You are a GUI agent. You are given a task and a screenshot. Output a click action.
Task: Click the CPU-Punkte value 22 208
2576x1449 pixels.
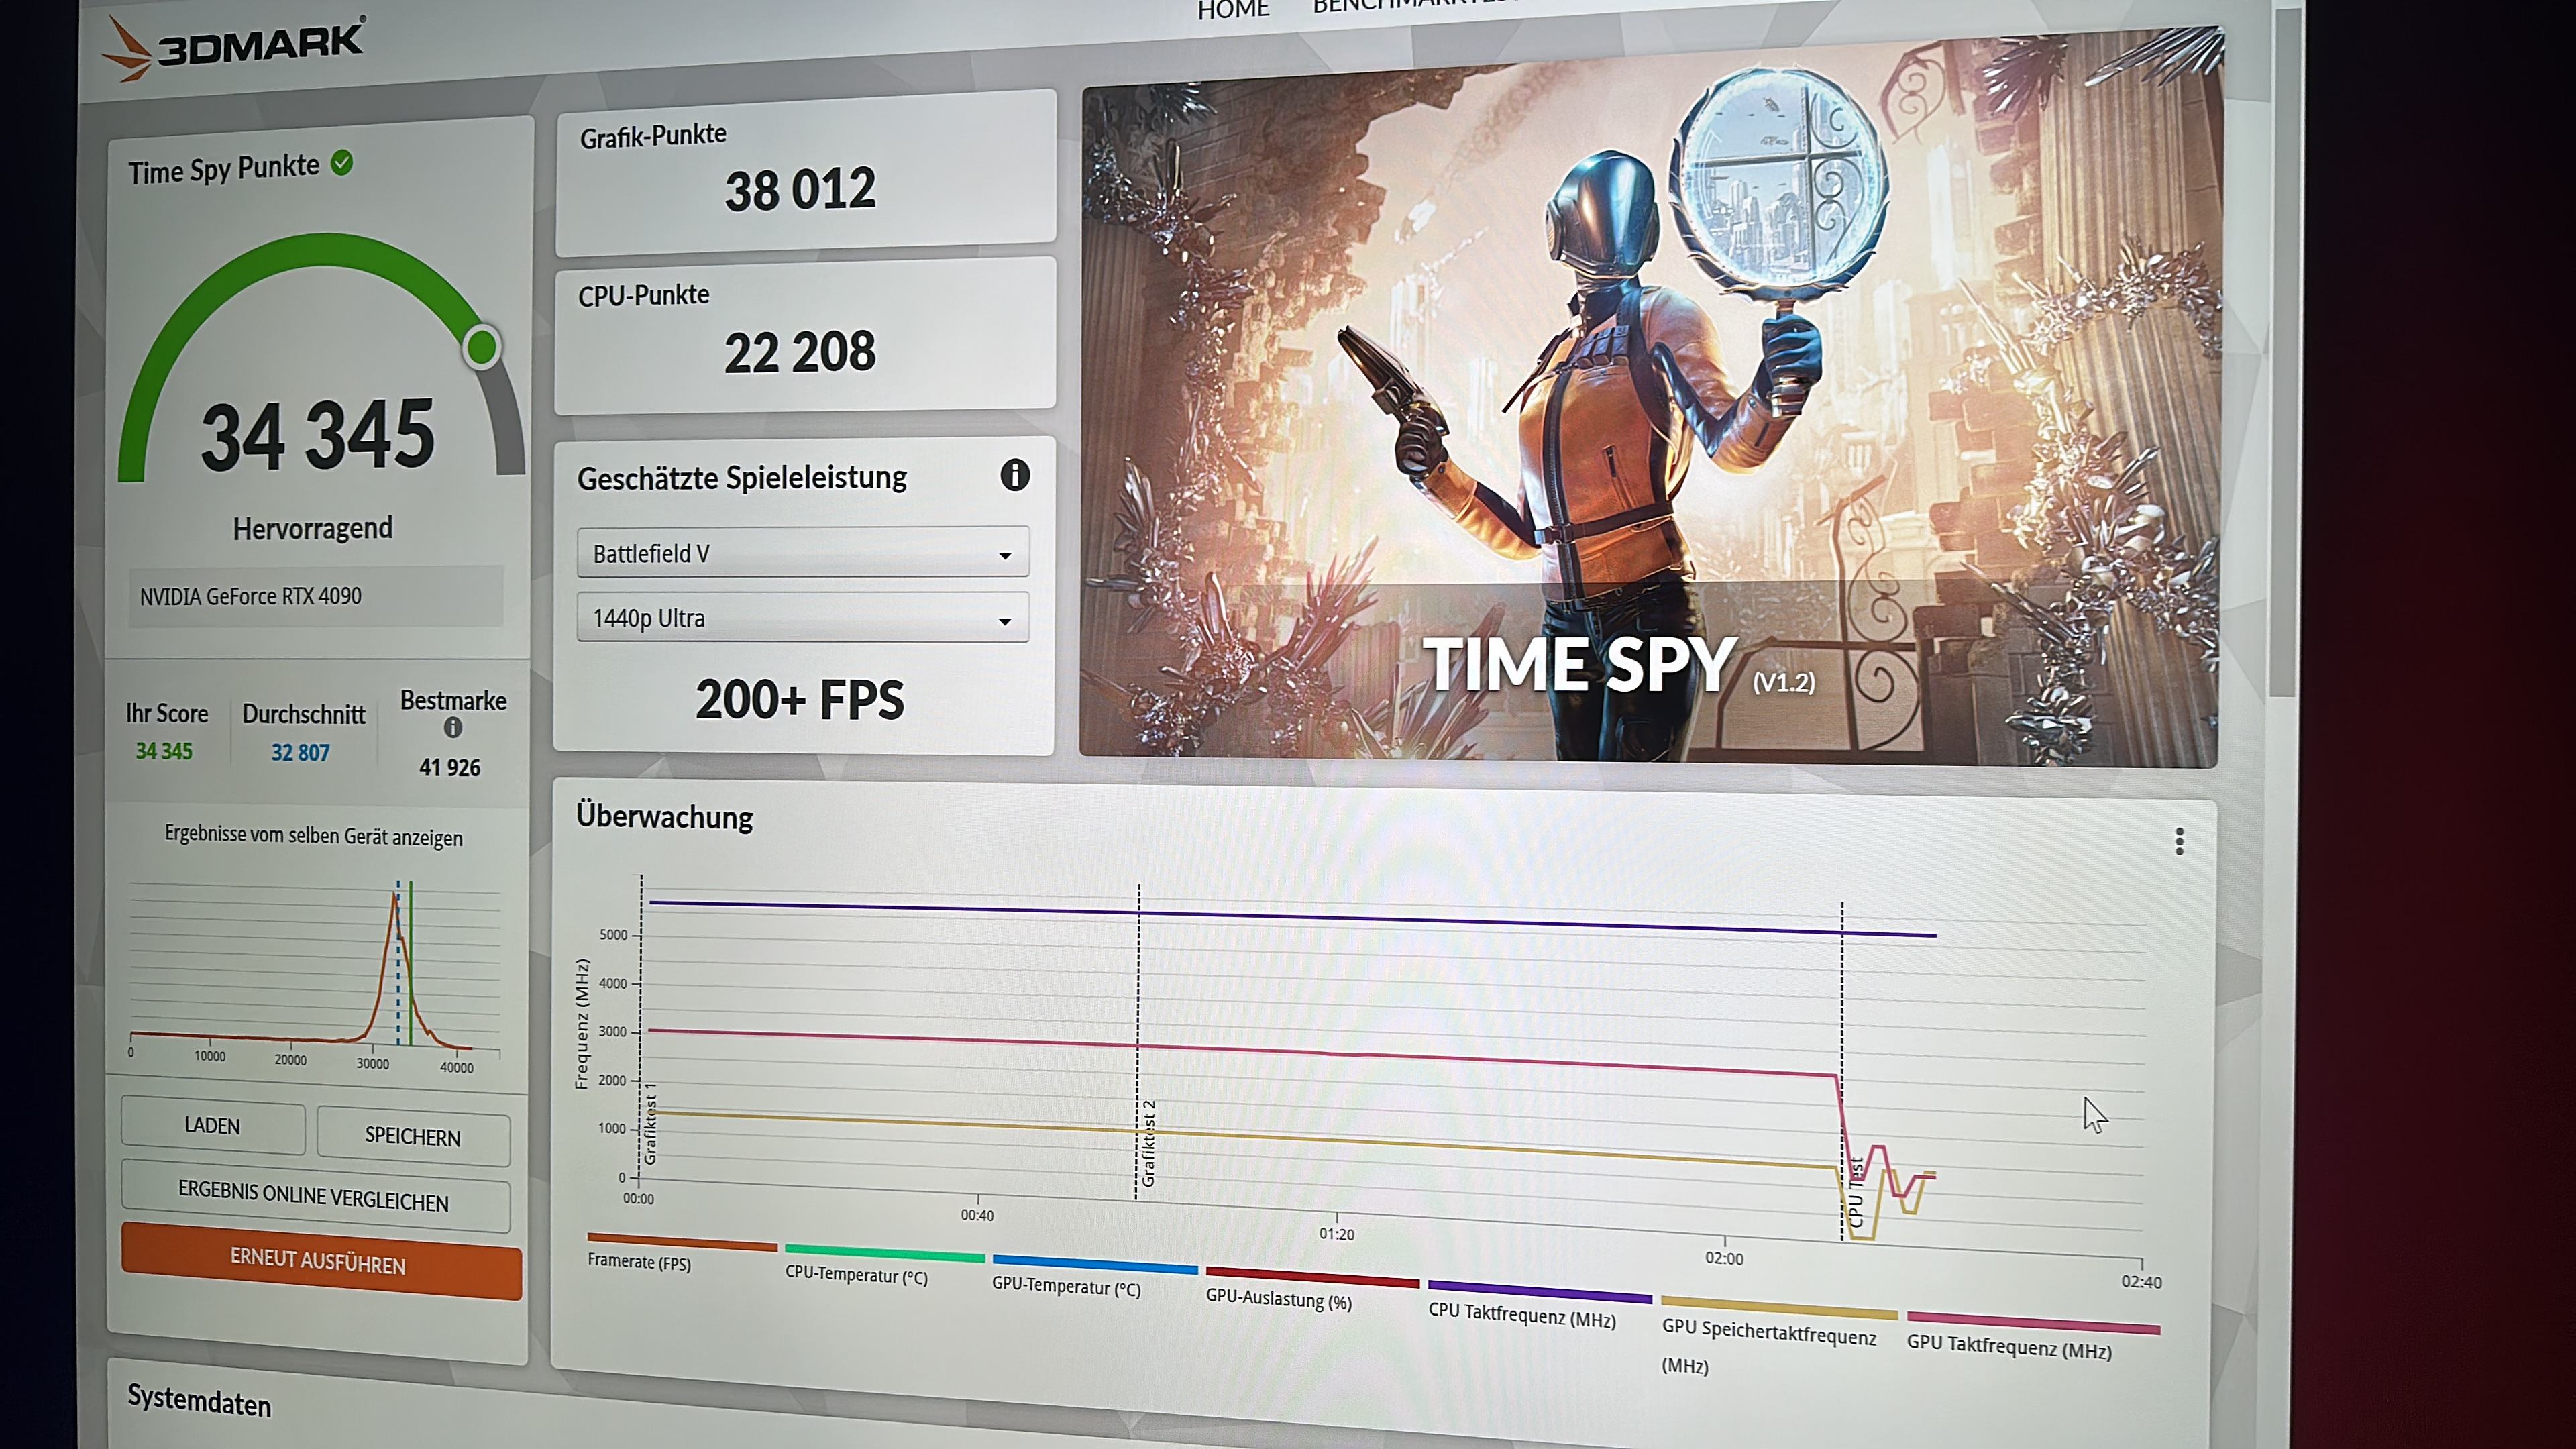[800, 352]
